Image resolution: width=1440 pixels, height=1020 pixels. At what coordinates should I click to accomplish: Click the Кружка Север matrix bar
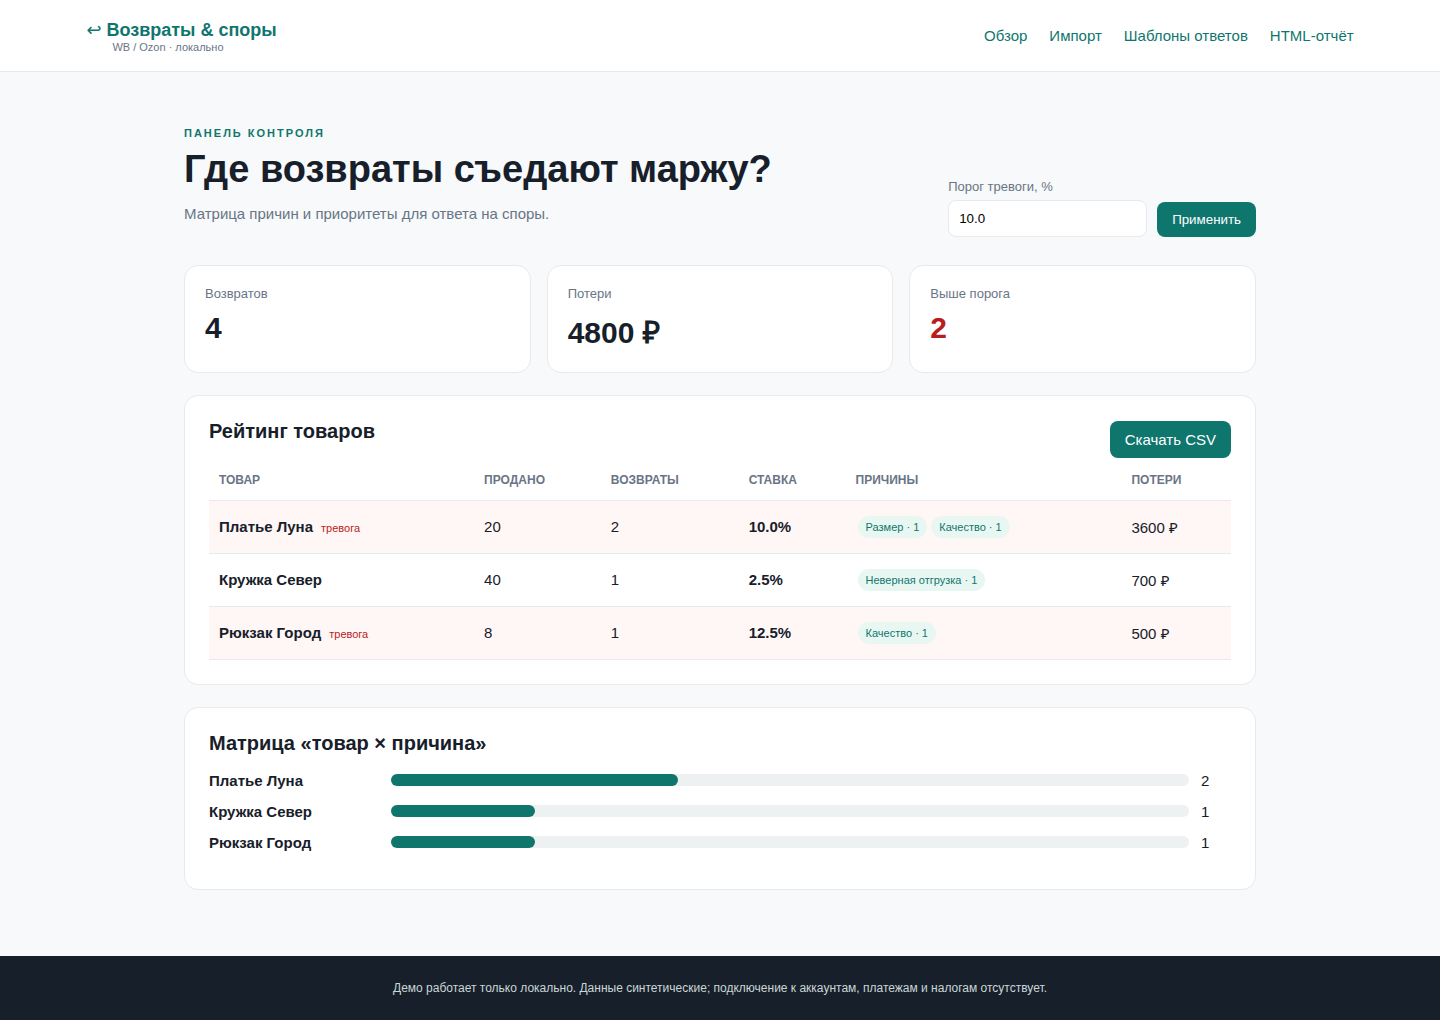(x=790, y=811)
